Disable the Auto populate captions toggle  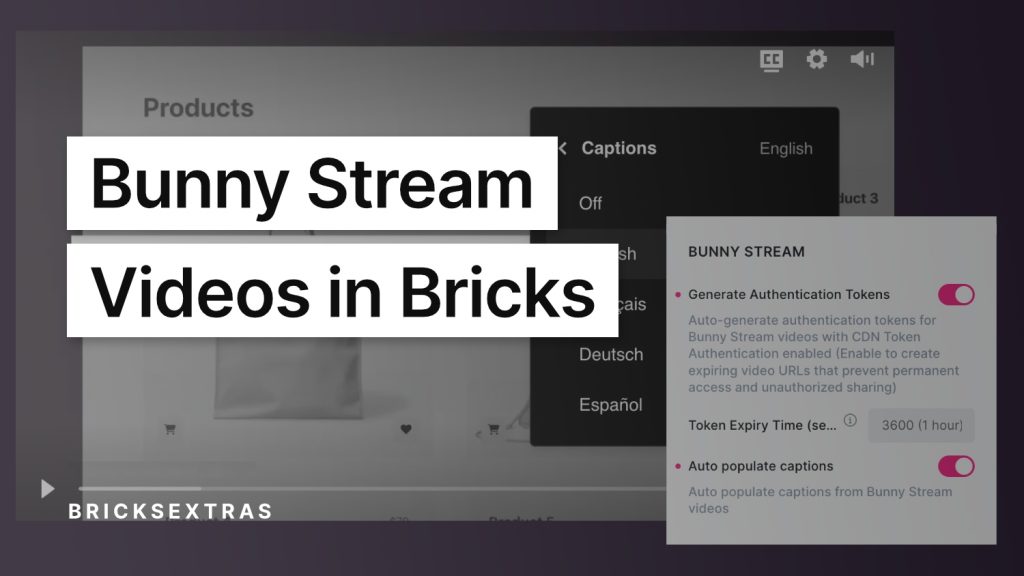955,466
